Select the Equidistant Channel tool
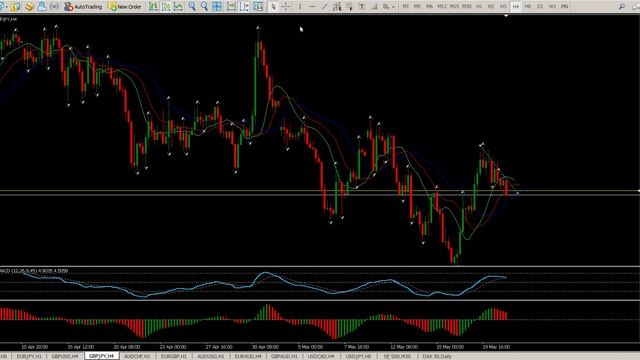The height and width of the screenshot is (360, 640). (x=337, y=7)
